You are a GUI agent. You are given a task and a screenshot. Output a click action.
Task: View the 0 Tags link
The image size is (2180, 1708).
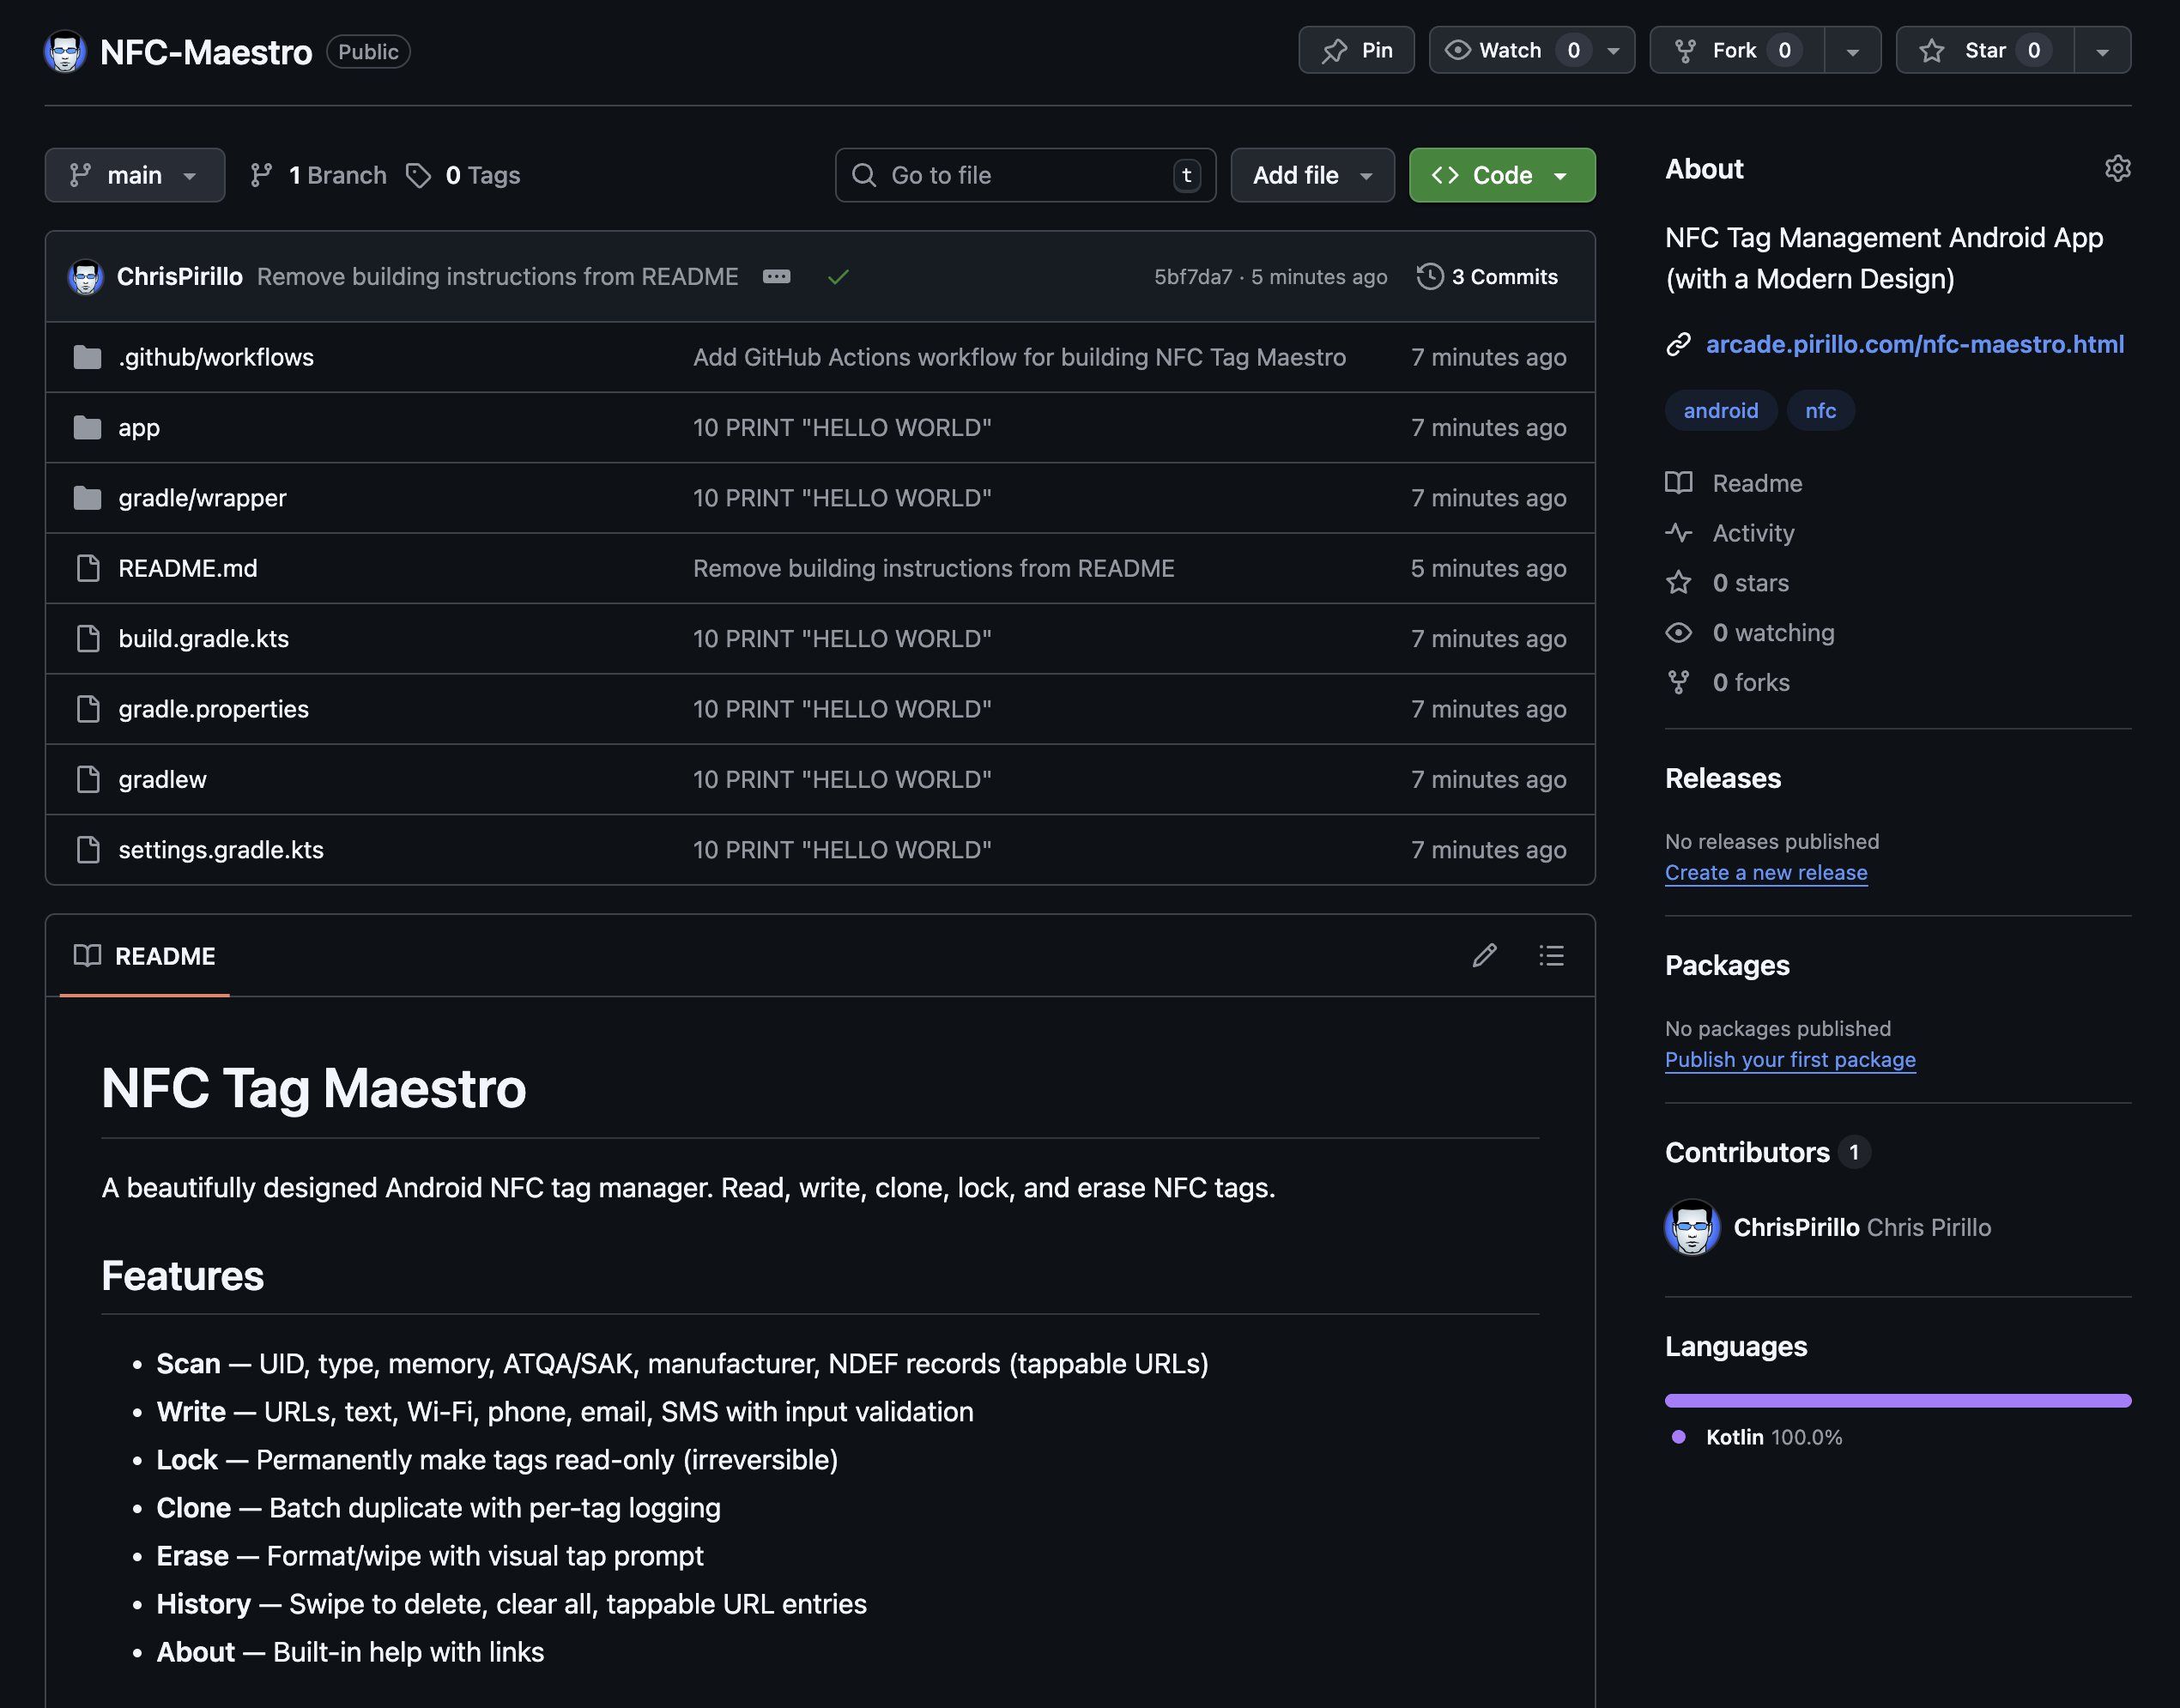coord(464,175)
